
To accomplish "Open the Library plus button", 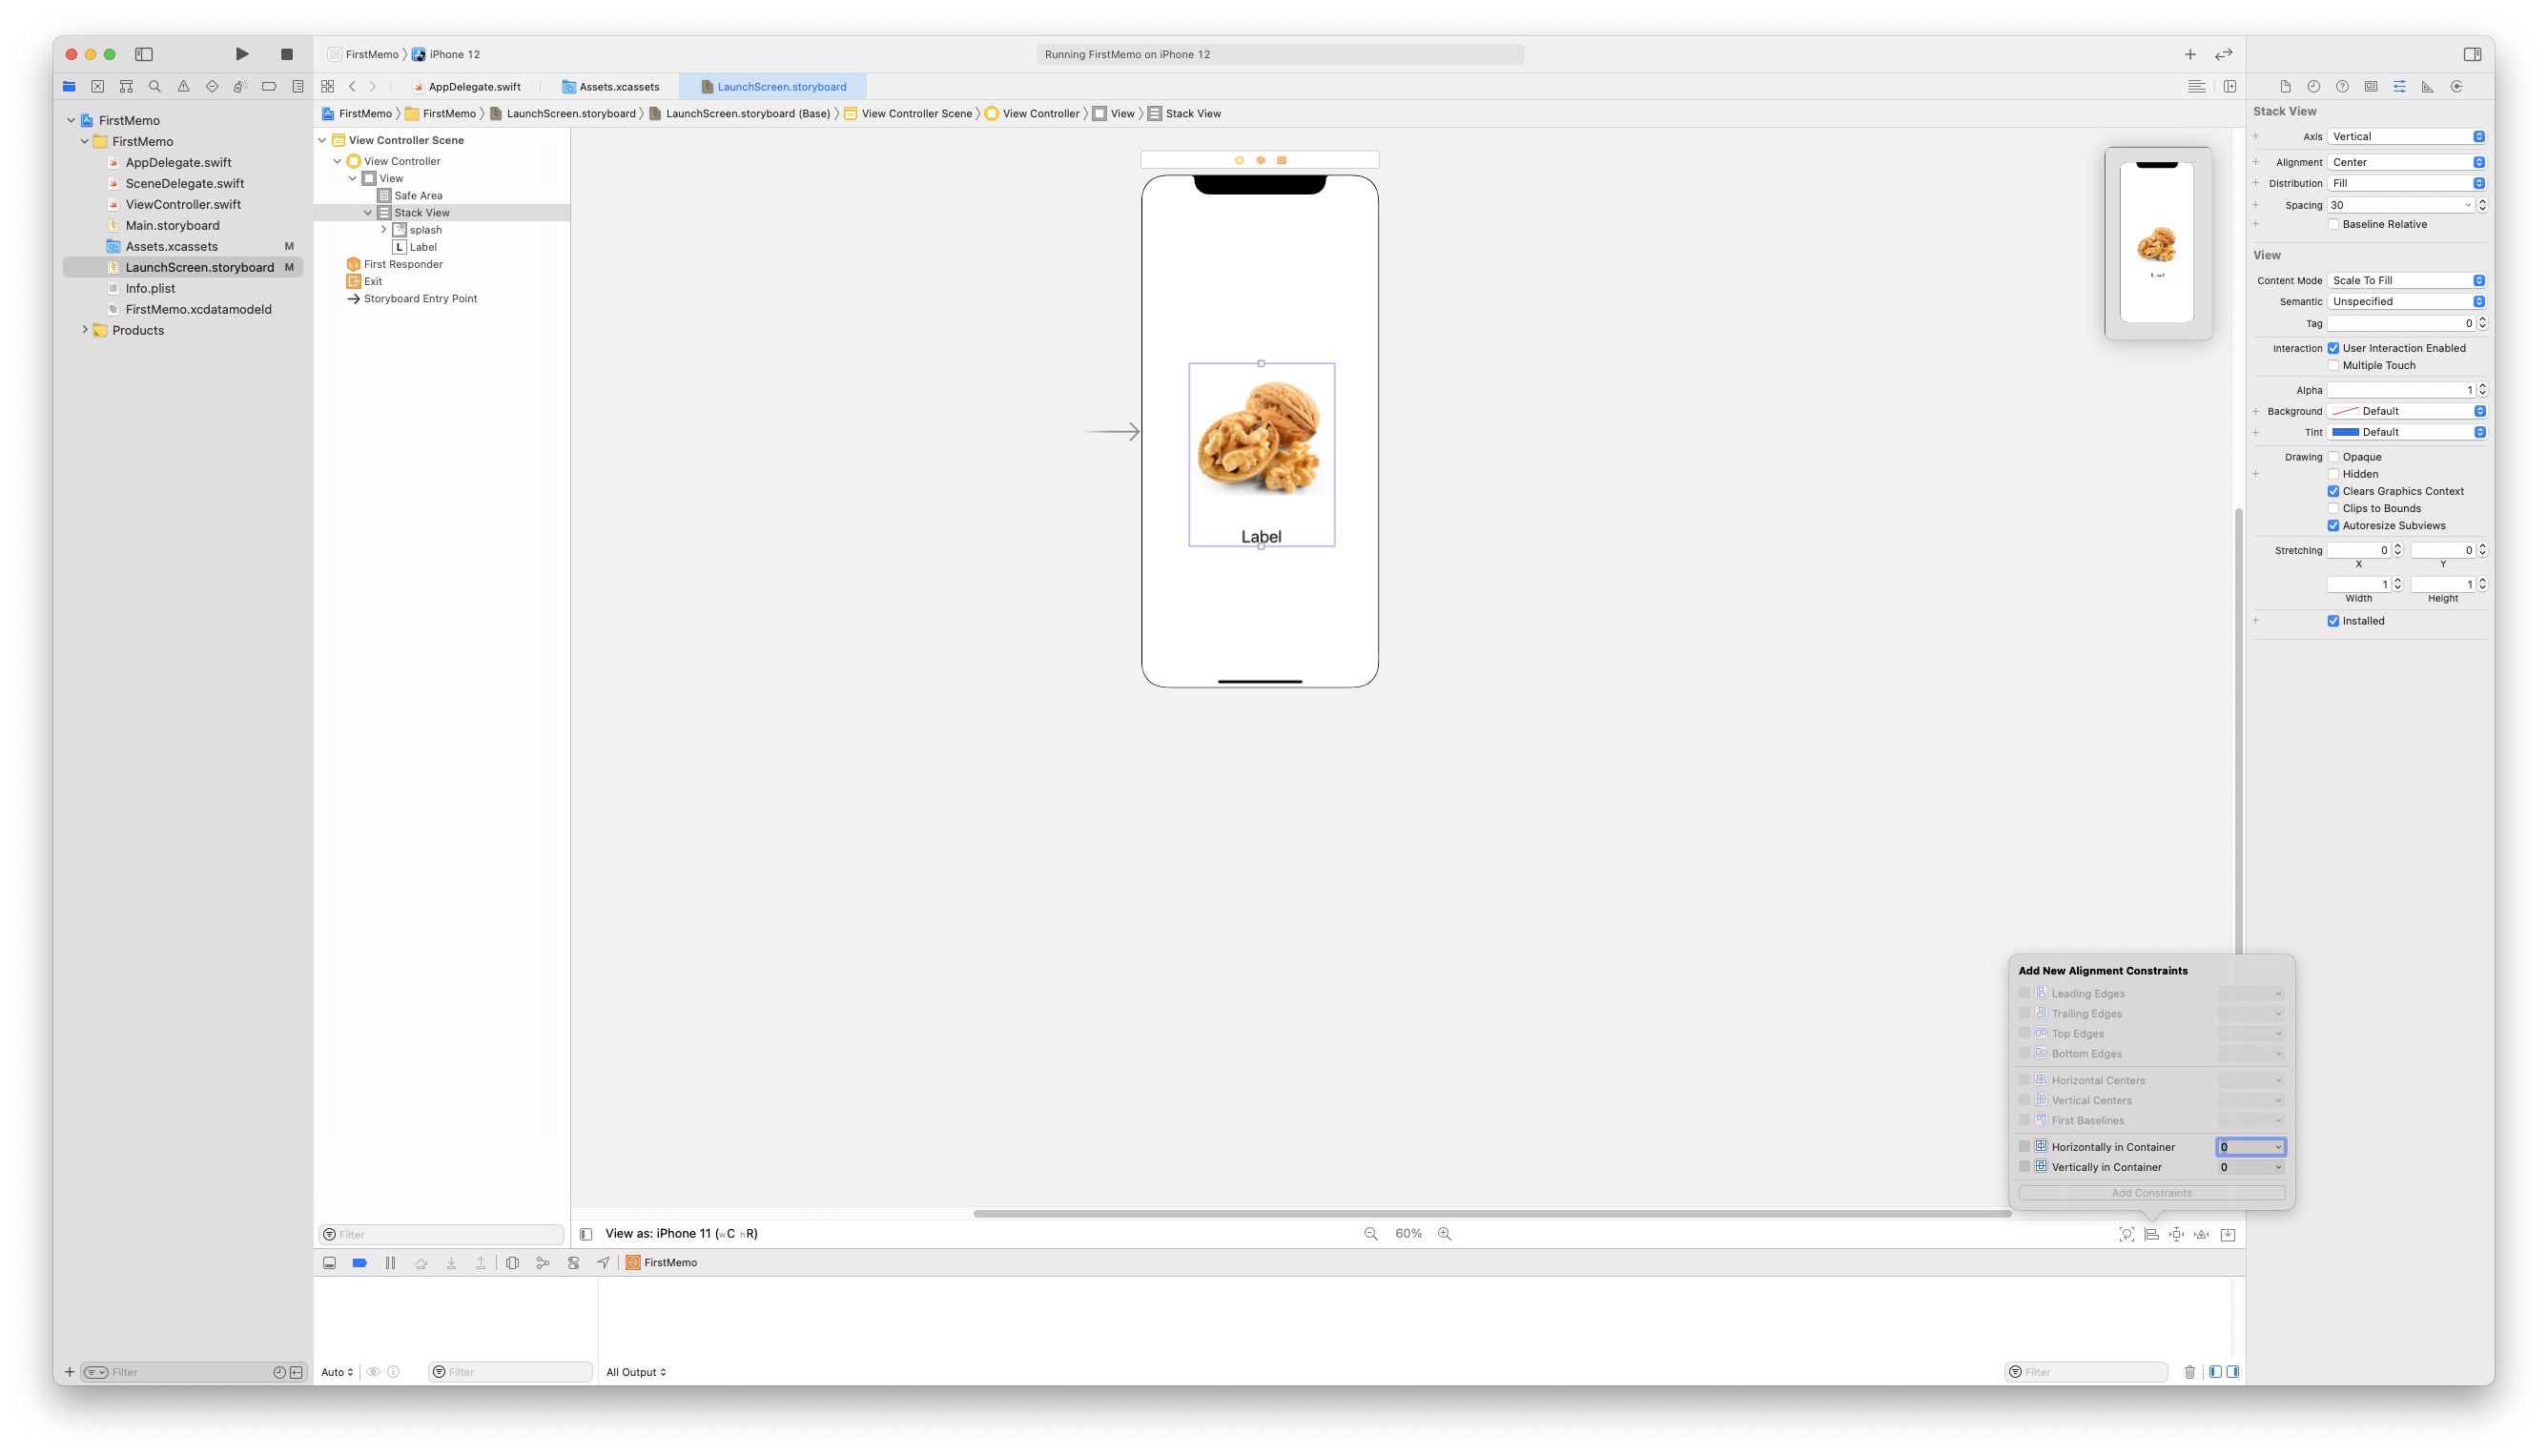I will coord(2190,54).
